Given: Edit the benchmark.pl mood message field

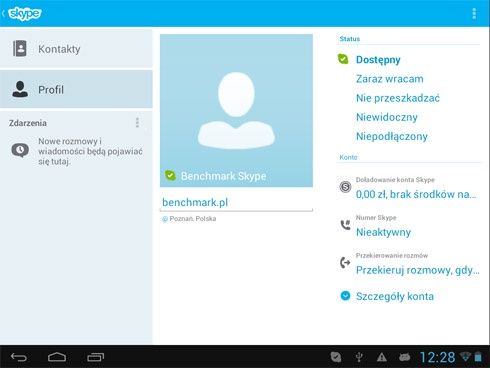Looking at the screenshot, I should click(x=236, y=202).
